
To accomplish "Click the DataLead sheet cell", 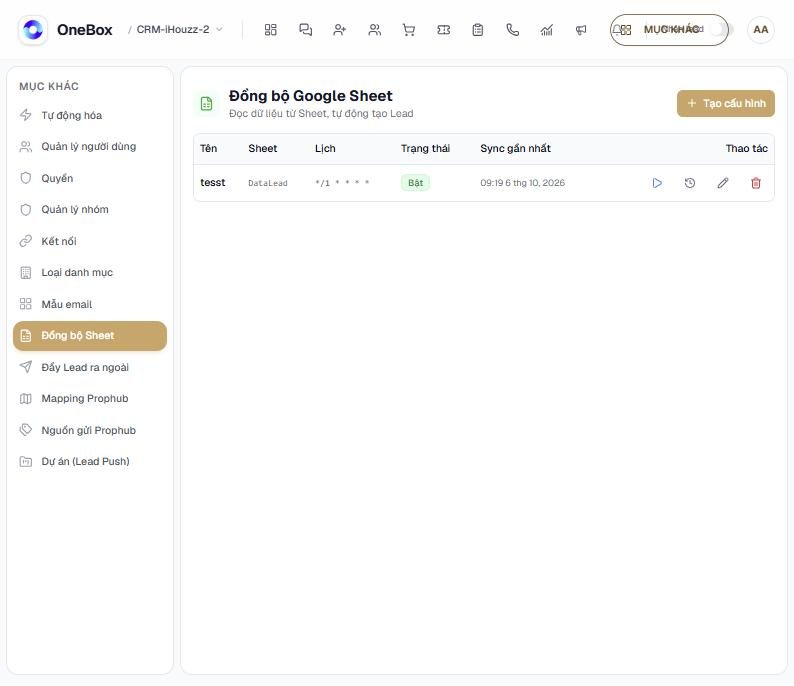I will click(x=268, y=183).
